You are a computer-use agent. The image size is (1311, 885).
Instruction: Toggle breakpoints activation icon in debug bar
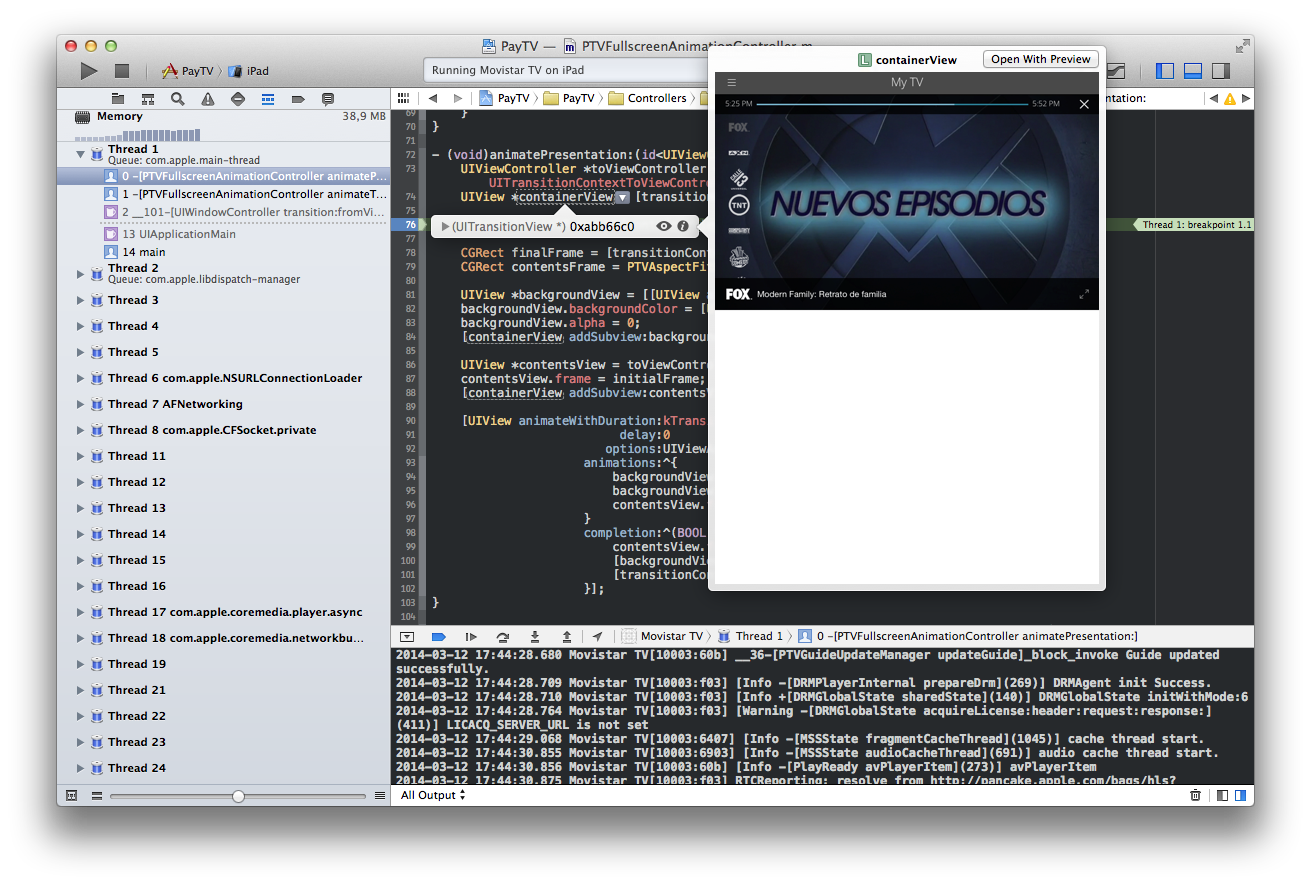point(438,636)
